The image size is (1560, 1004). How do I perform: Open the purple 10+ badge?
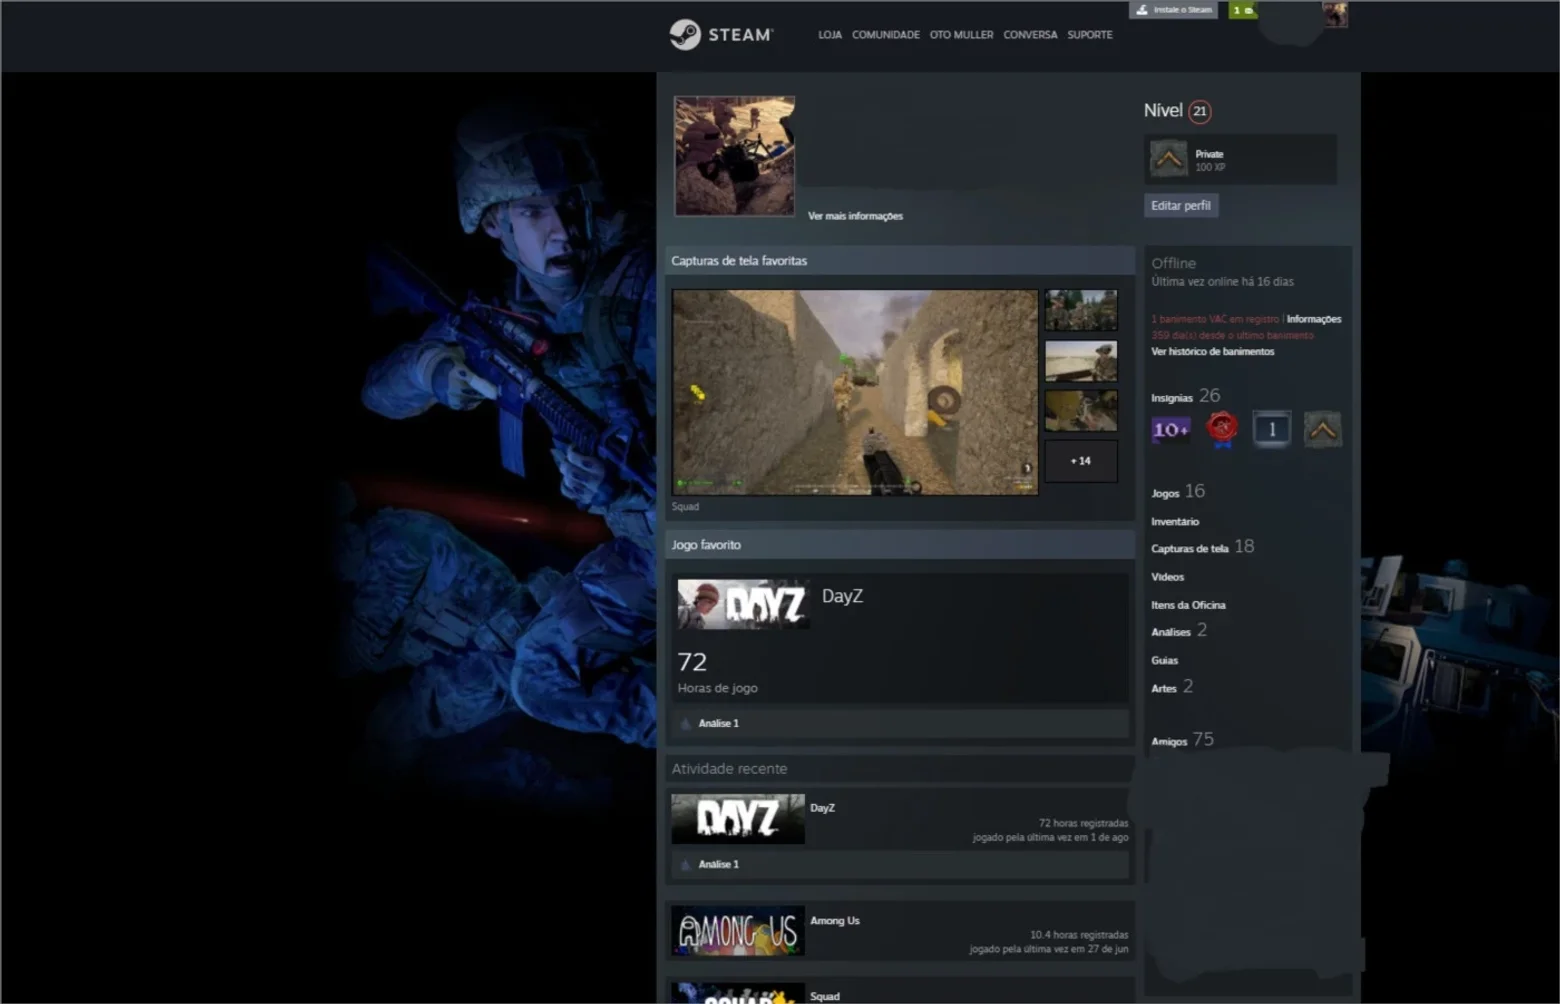(x=1171, y=430)
